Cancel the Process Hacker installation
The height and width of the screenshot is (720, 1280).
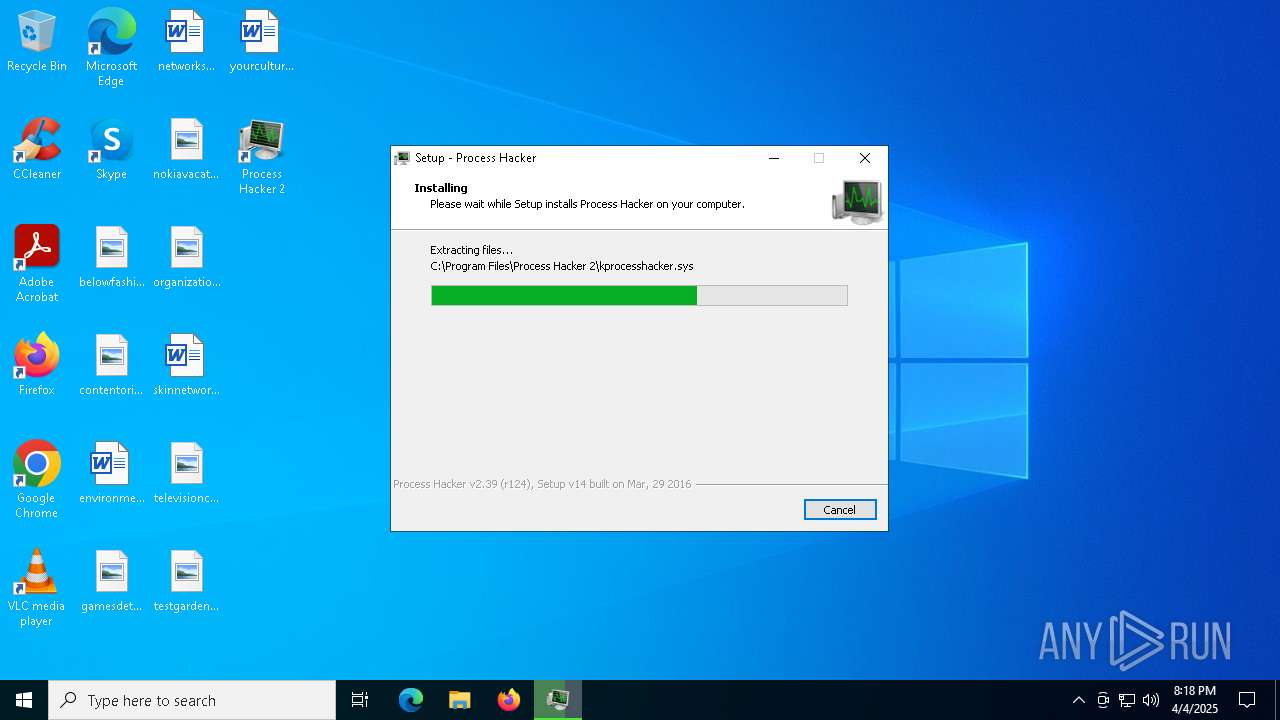click(x=840, y=510)
